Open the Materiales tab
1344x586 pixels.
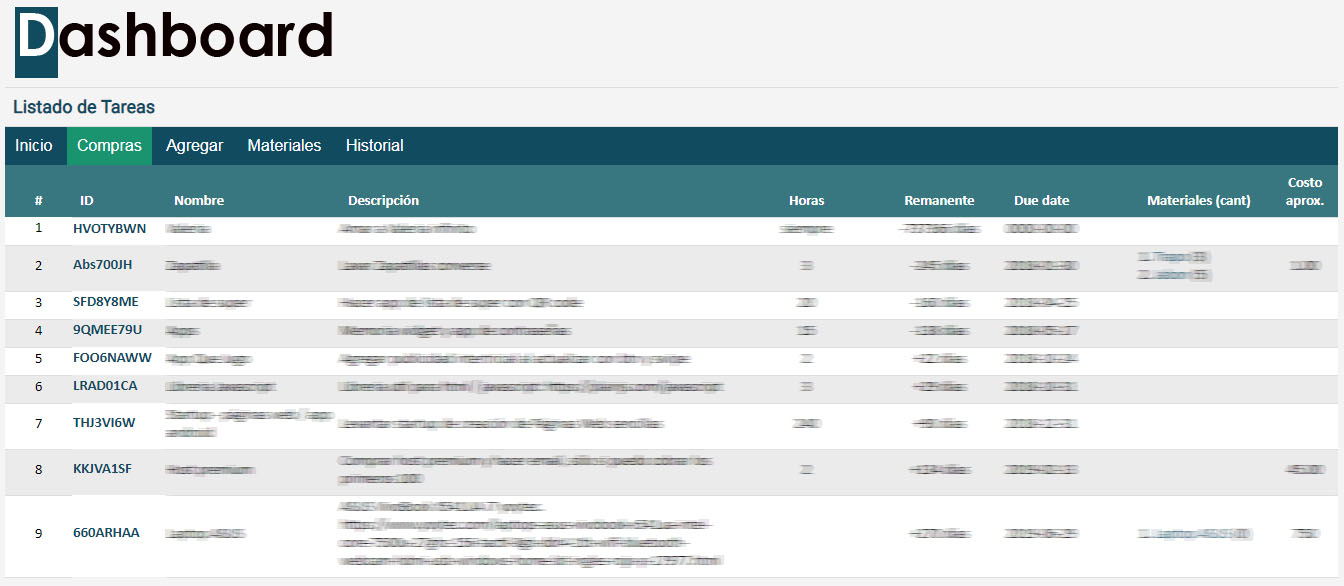click(284, 146)
